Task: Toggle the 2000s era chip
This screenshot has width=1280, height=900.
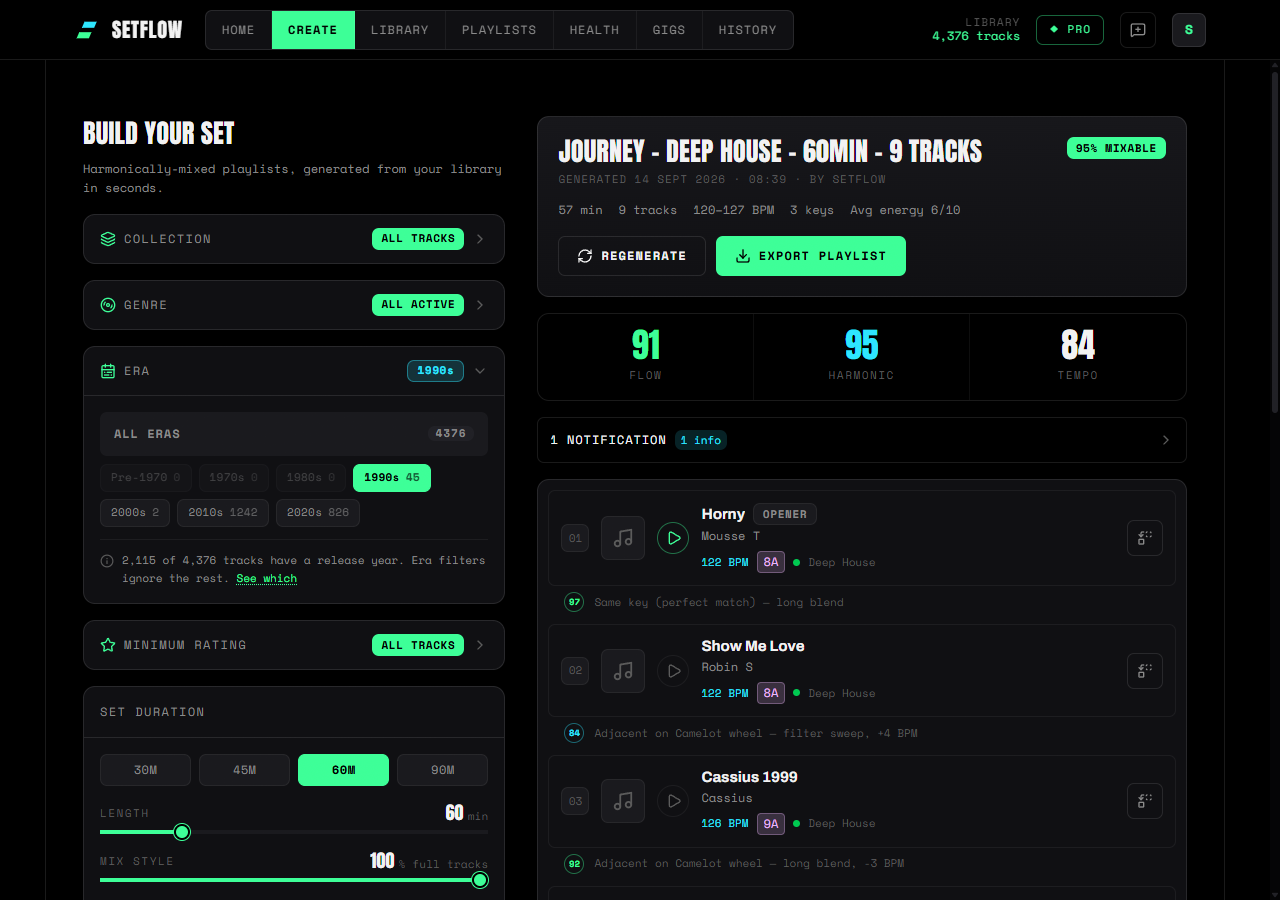Action: (x=135, y=513)
